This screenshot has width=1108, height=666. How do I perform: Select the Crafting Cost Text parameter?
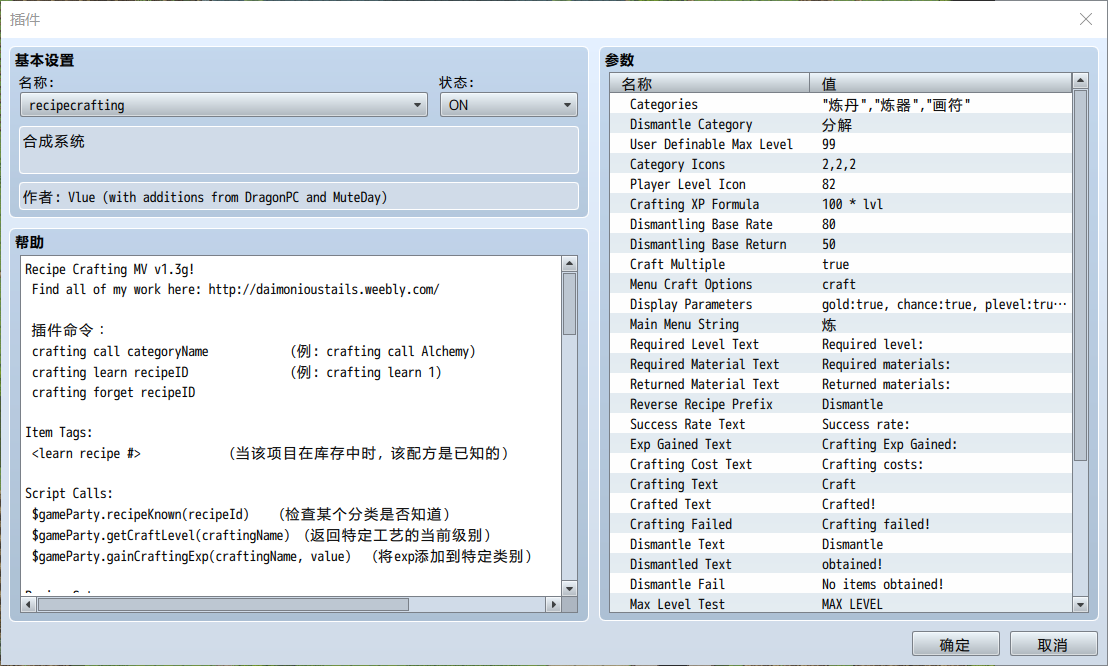(841, 465)
